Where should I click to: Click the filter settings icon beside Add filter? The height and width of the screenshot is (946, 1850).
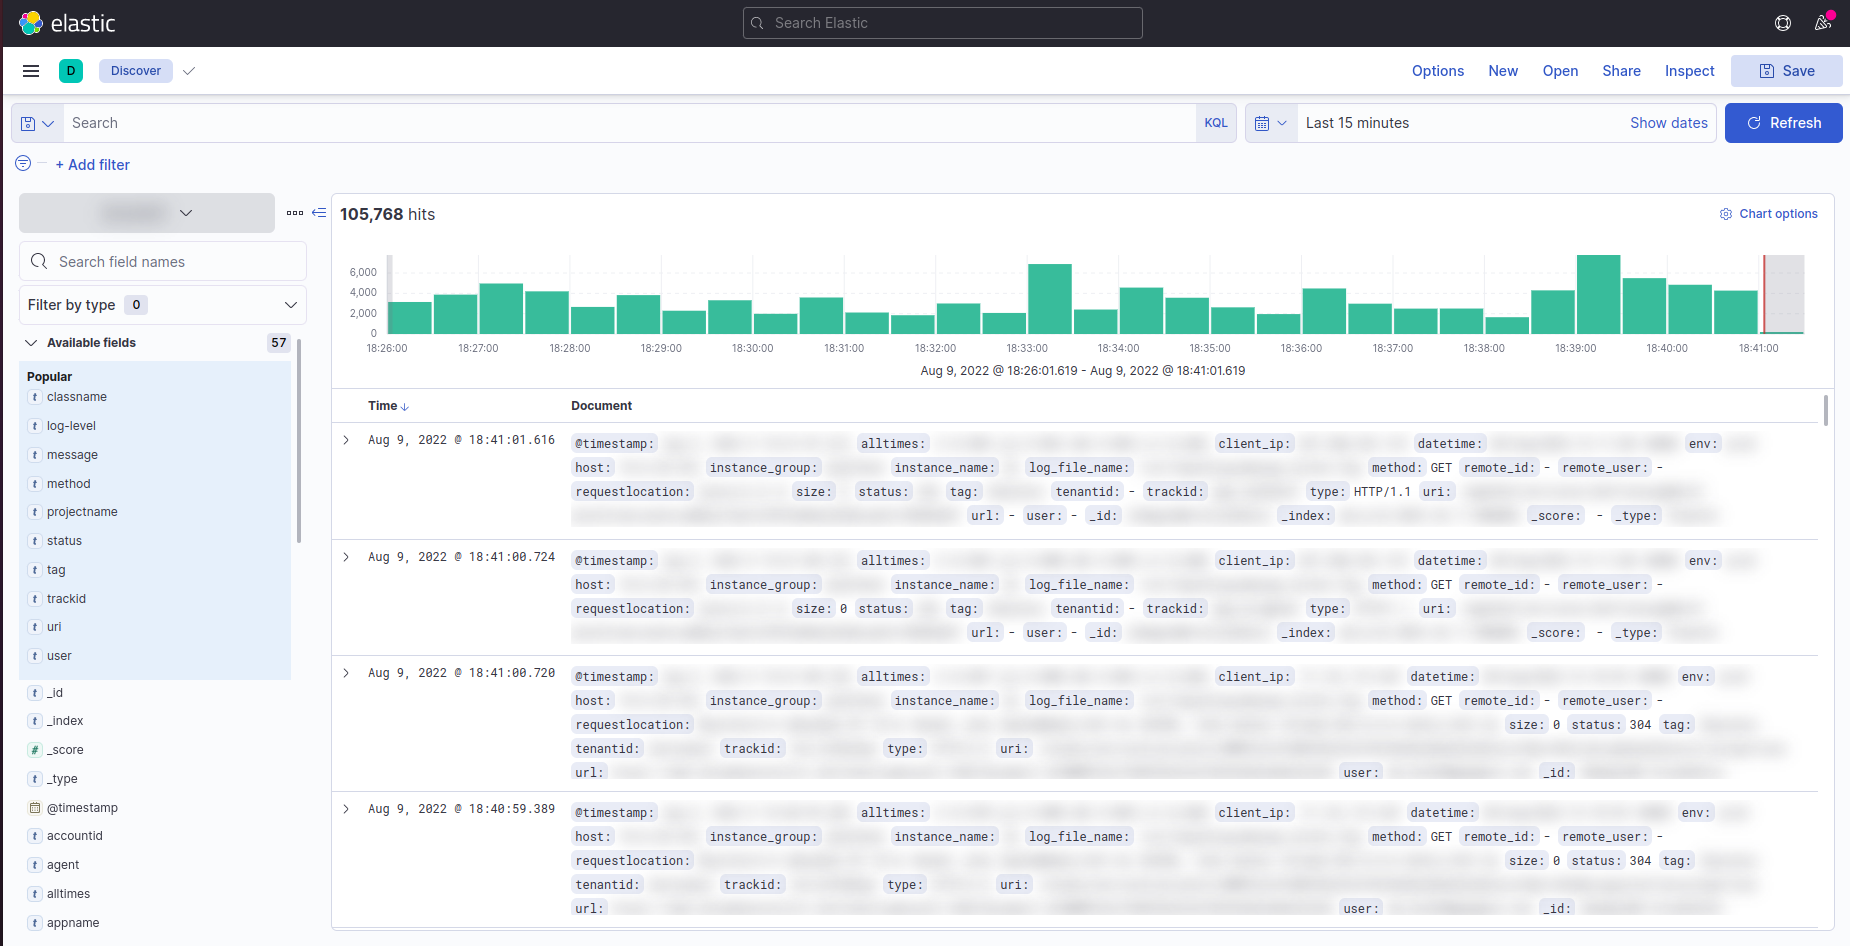[22, 163]
